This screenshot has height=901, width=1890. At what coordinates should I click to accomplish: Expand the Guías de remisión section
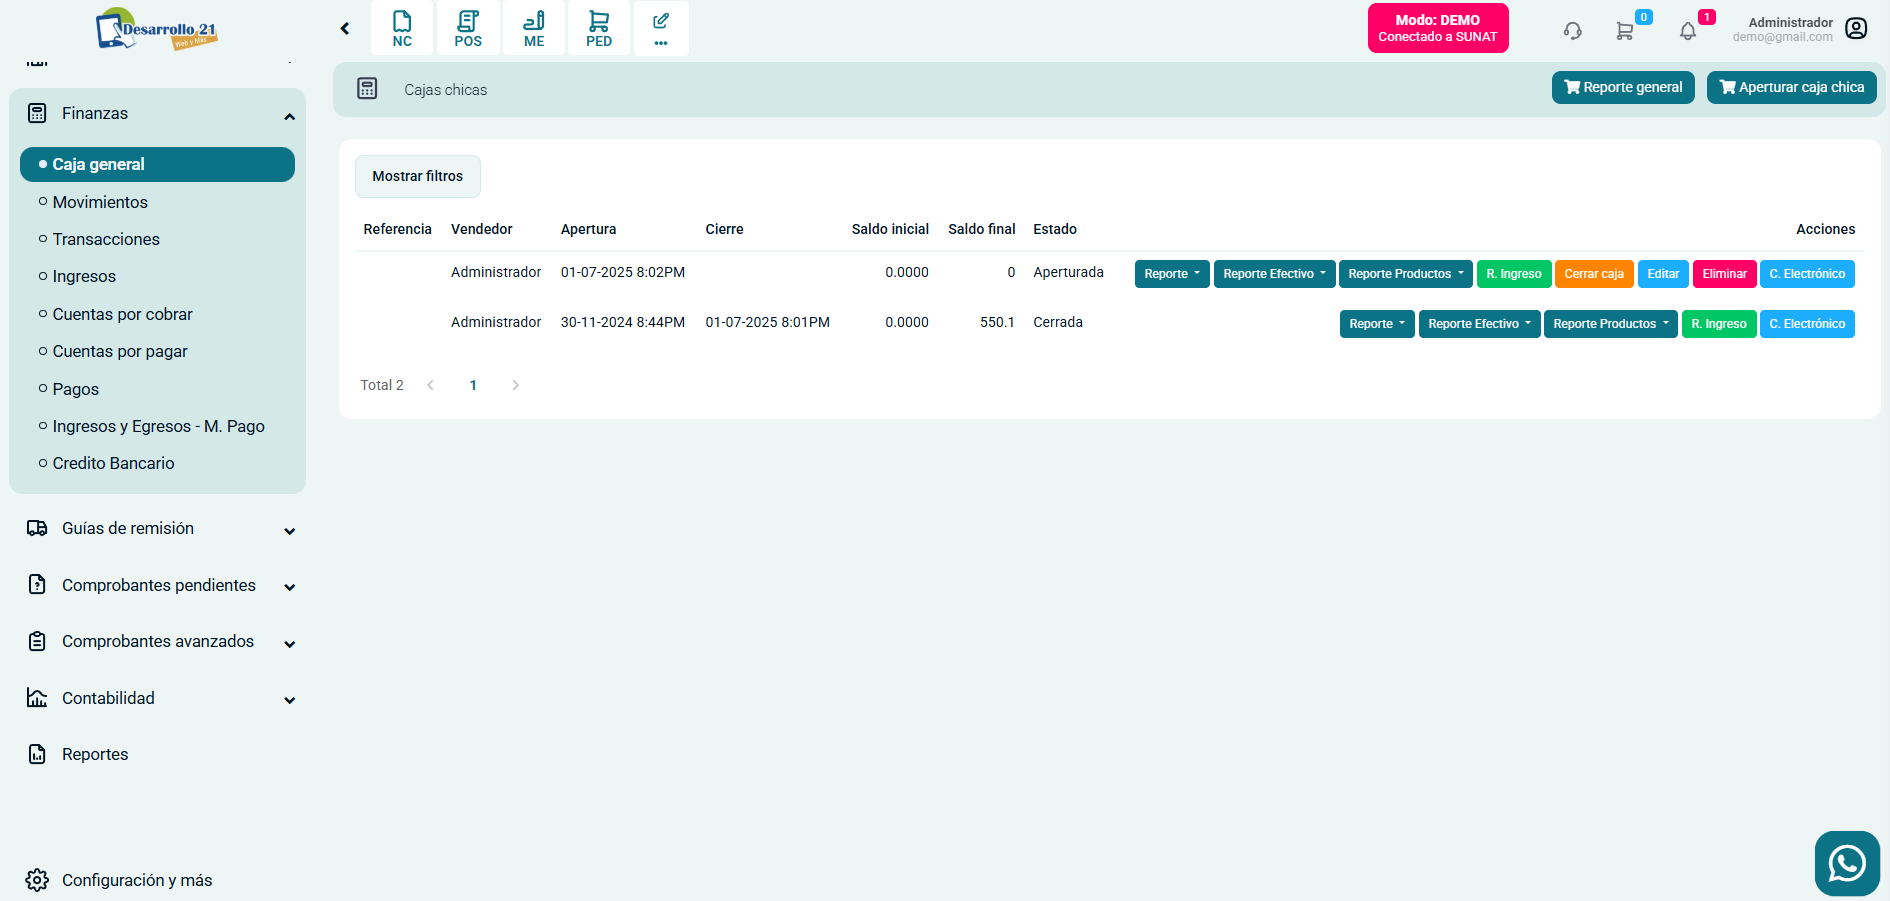coord(289,531)
